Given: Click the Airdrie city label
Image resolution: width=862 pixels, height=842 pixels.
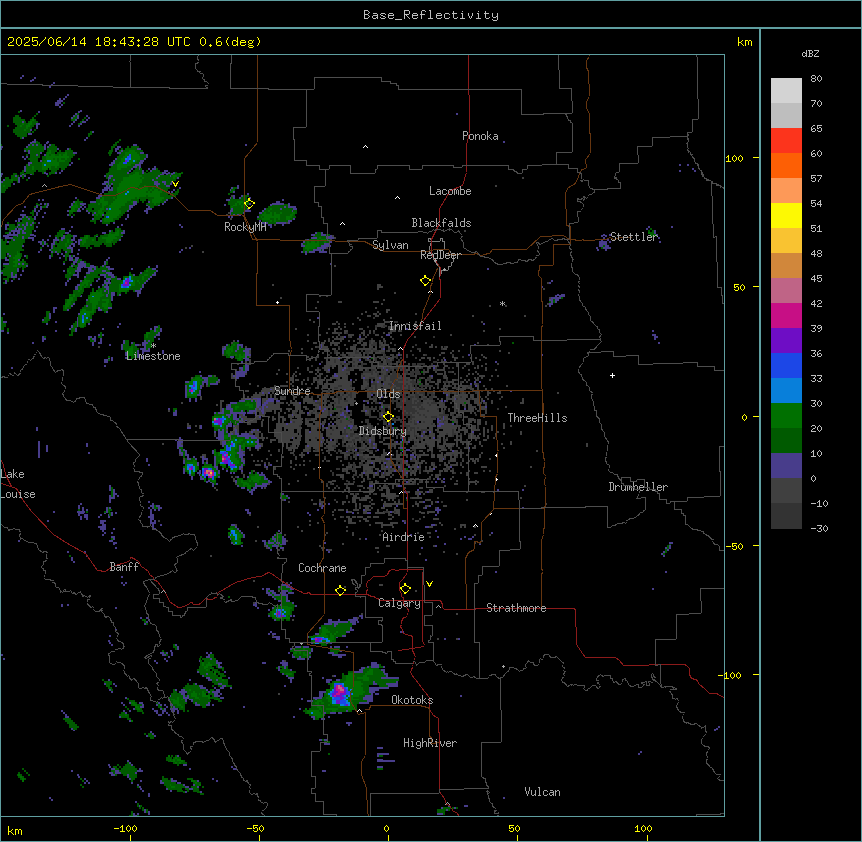Looking at the screenshot, I should (403, 537).
